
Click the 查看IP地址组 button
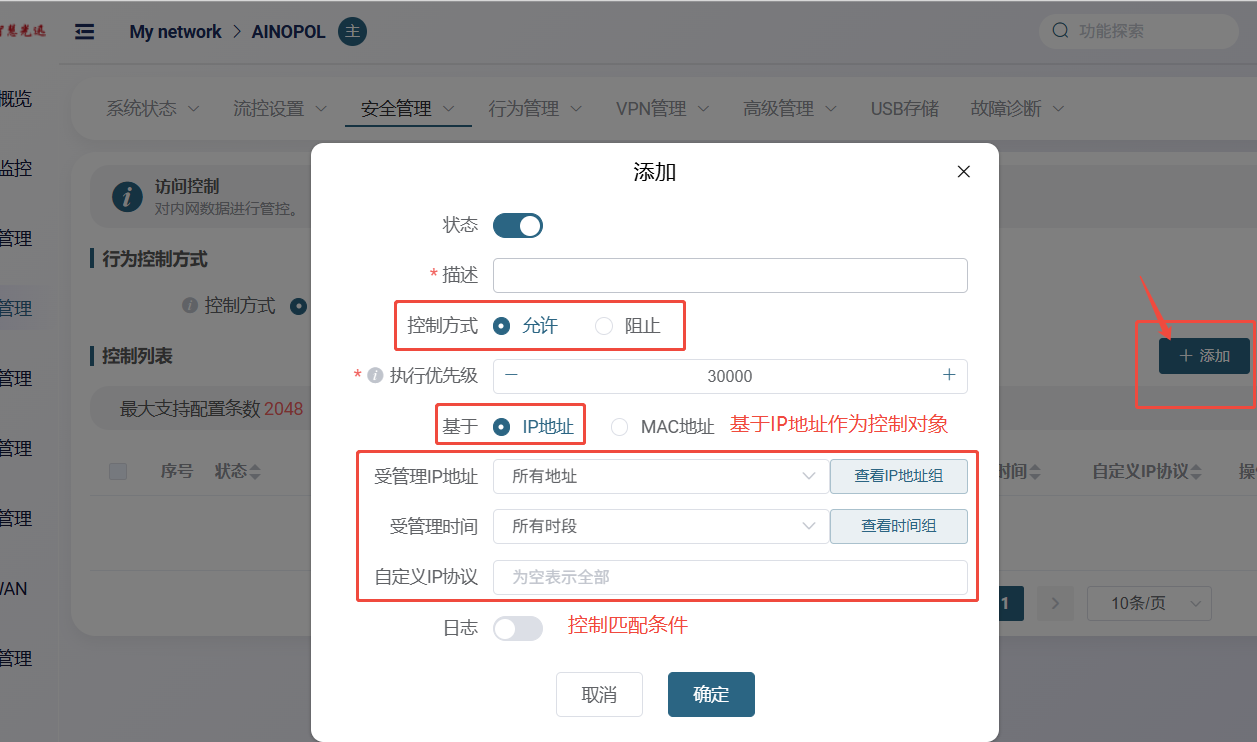coord(898,477)
